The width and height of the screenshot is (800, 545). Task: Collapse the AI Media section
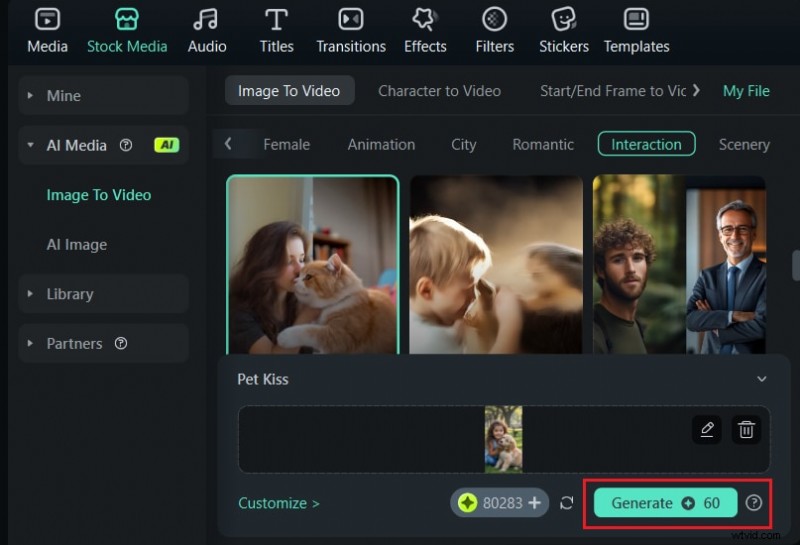click(30, 145)
